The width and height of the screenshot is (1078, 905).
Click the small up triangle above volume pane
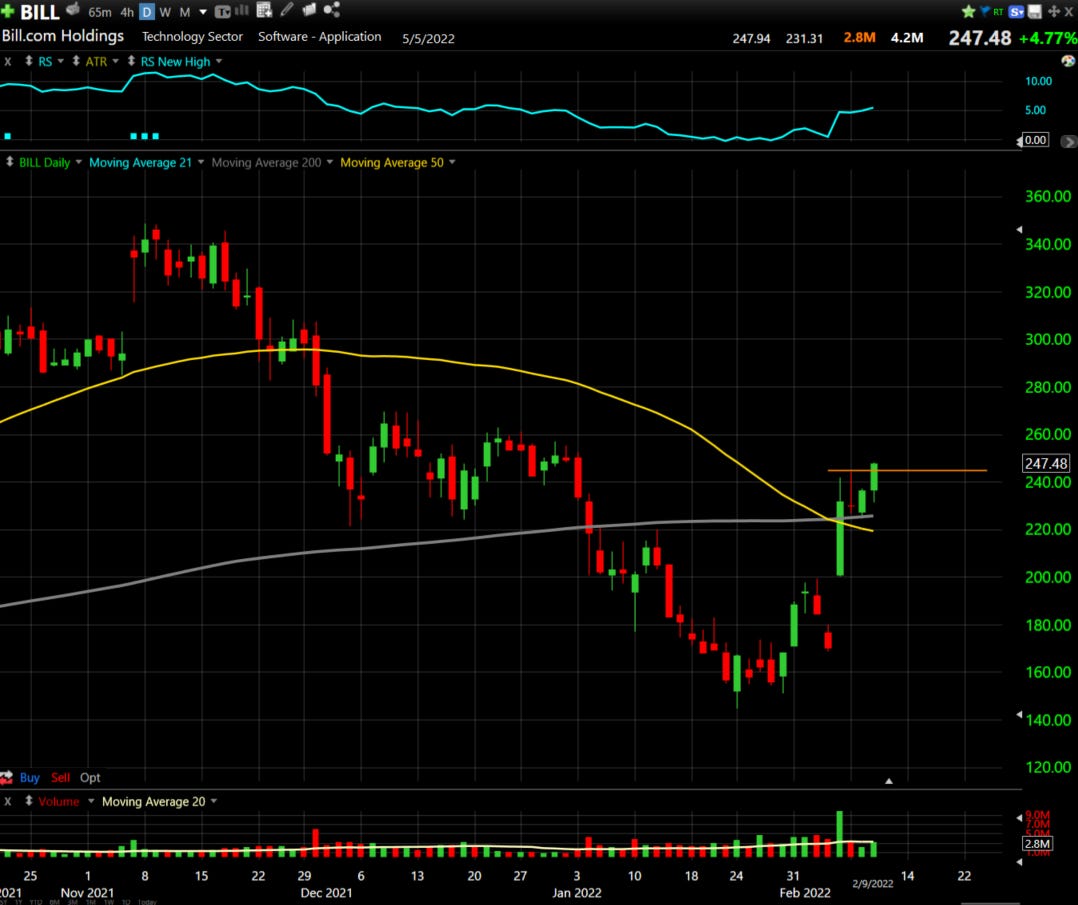(889, 781)
